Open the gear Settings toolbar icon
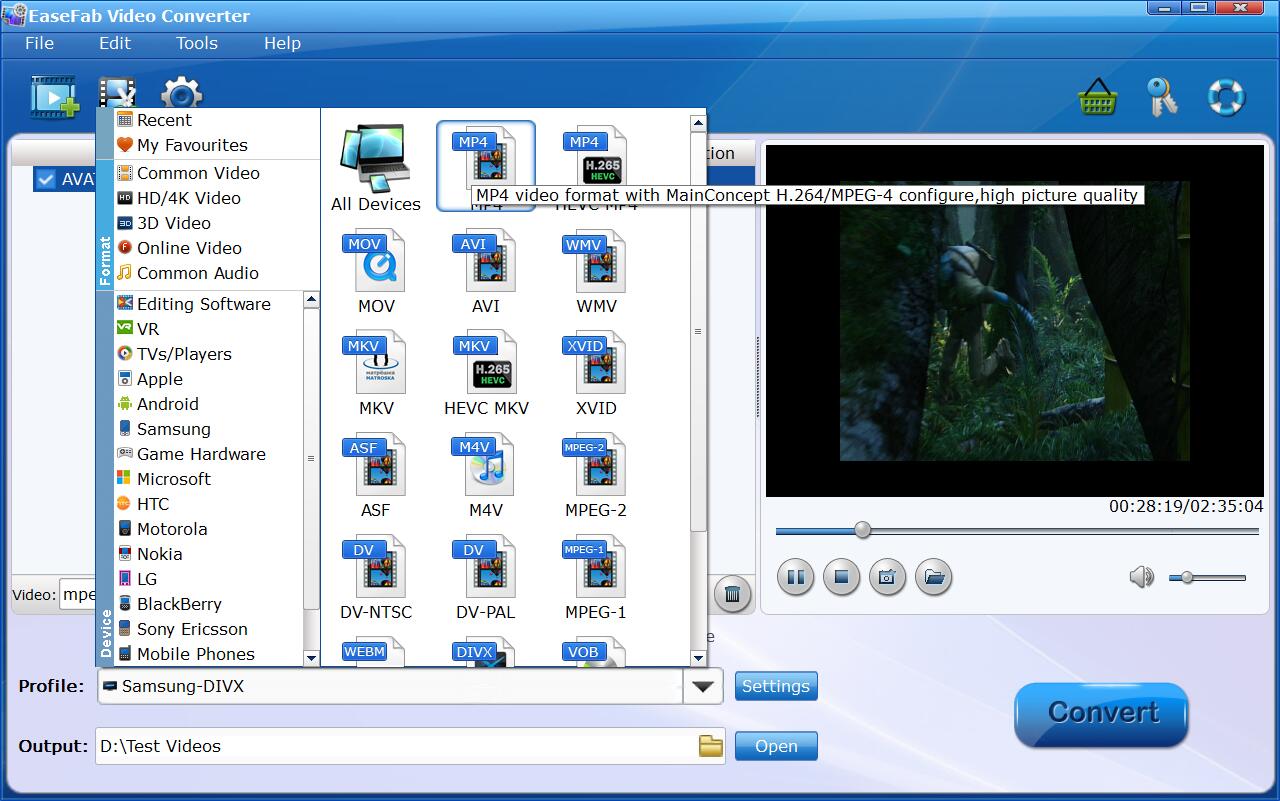This screenshot has height=801, width=1280. point(182,93)
